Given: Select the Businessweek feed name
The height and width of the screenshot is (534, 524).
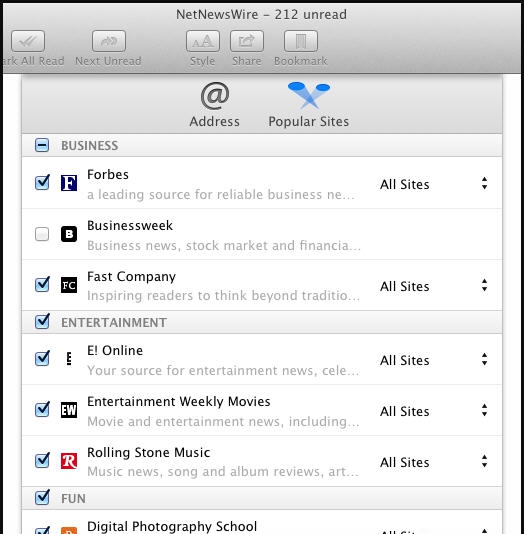Looking at the screenshot, I should tap(130, 225).
